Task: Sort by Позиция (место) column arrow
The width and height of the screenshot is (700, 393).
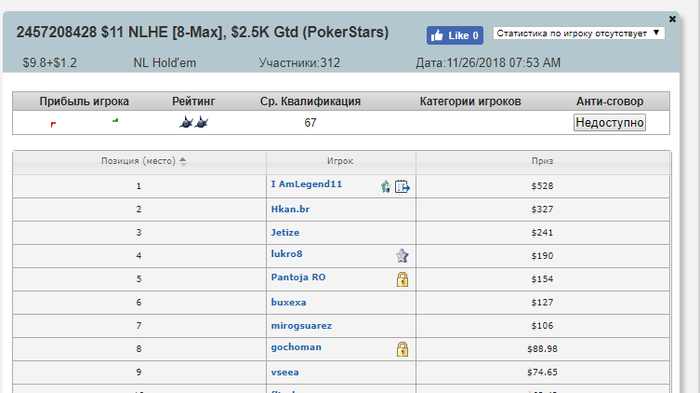Action: point(183,161)
